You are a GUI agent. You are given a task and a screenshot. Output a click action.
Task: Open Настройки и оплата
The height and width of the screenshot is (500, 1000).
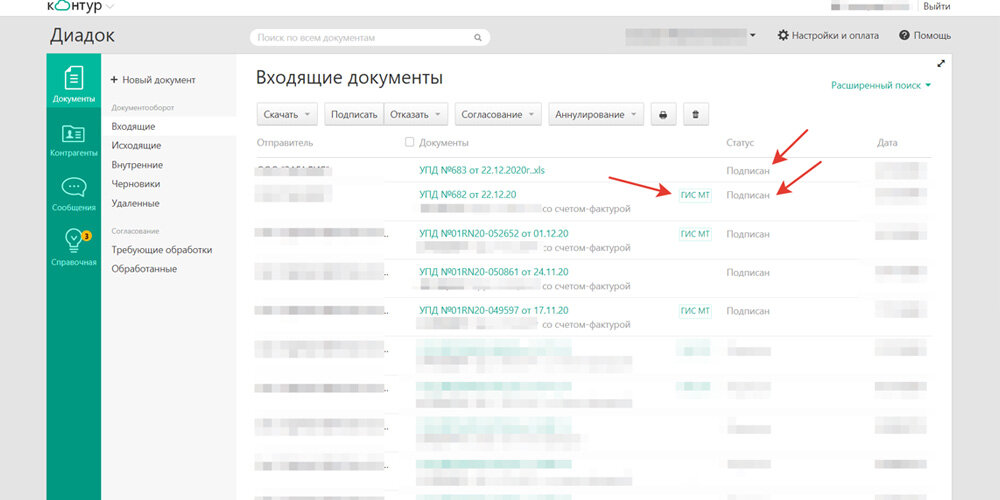click(x=828, y=36)
